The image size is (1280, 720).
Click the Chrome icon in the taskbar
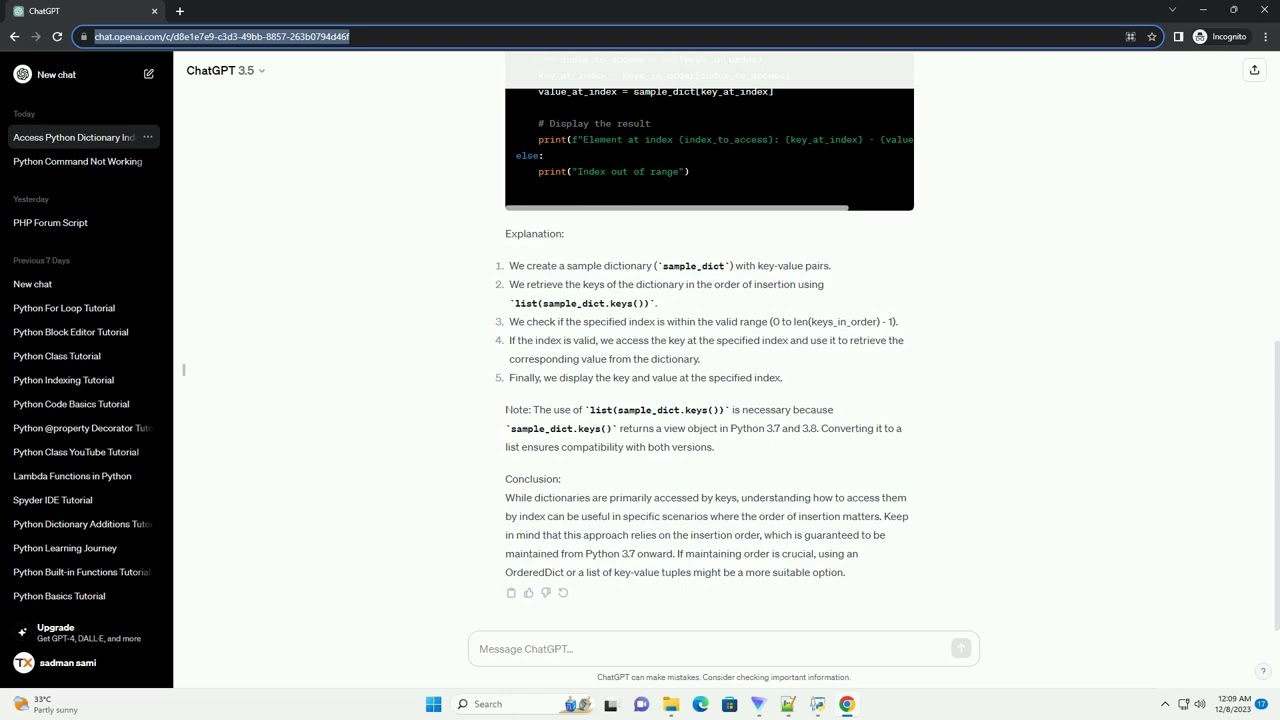click(x=847, y=704)
